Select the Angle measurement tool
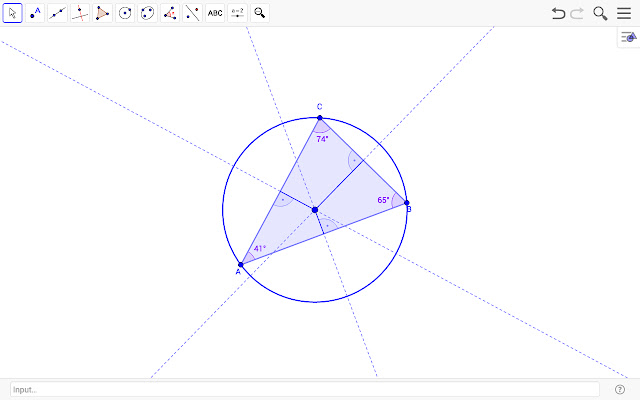 point(170,13)
